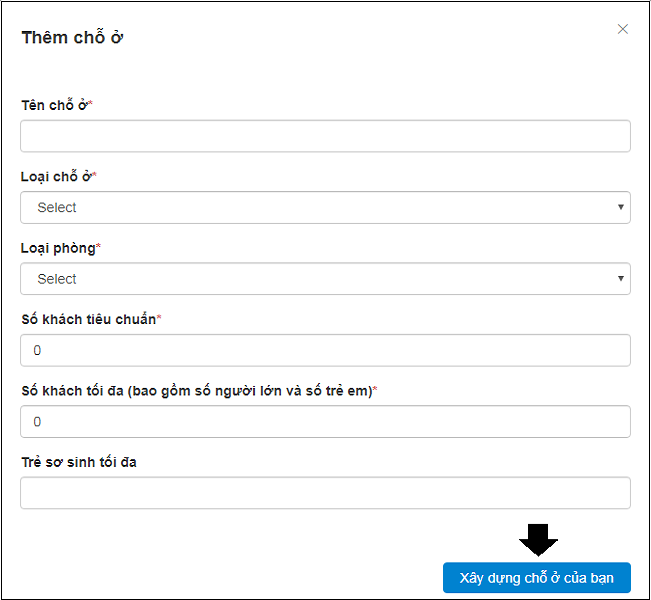Focus the Trẻ sơ sinh tối đa field

tap(325, 493)
